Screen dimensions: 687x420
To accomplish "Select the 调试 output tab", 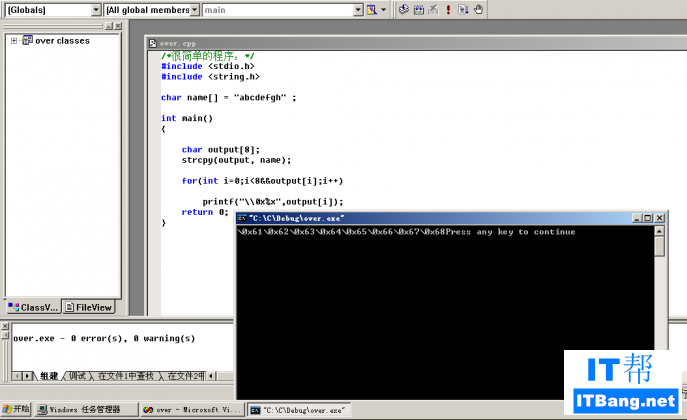I will pyautogui.click(x=78, y=376).
